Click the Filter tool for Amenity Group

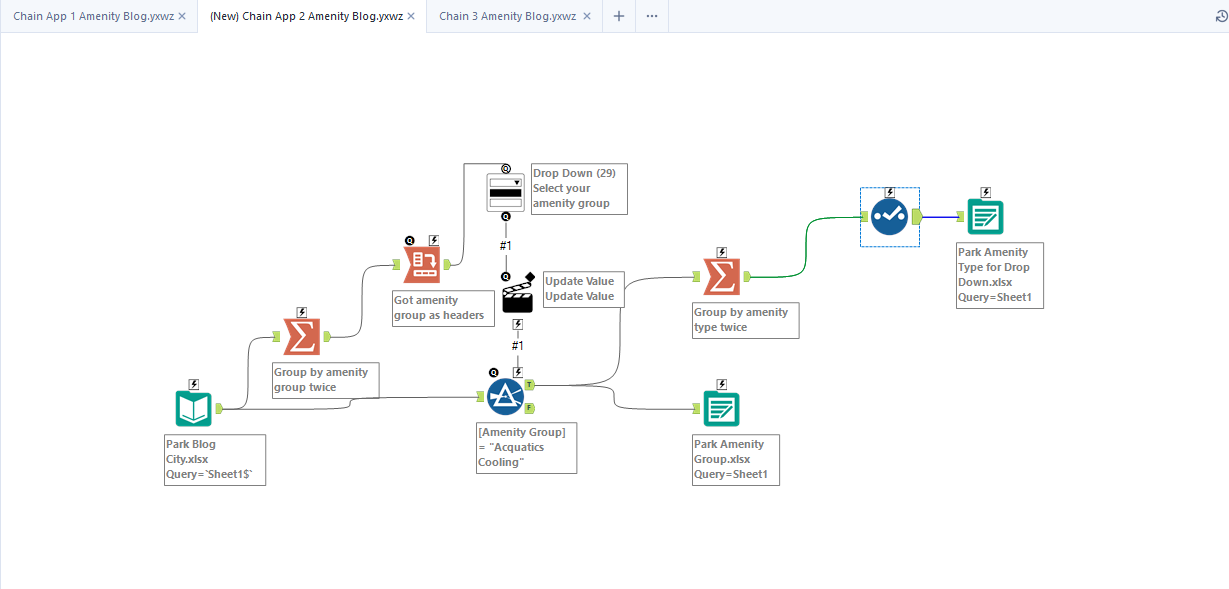(x=505, y=396)
